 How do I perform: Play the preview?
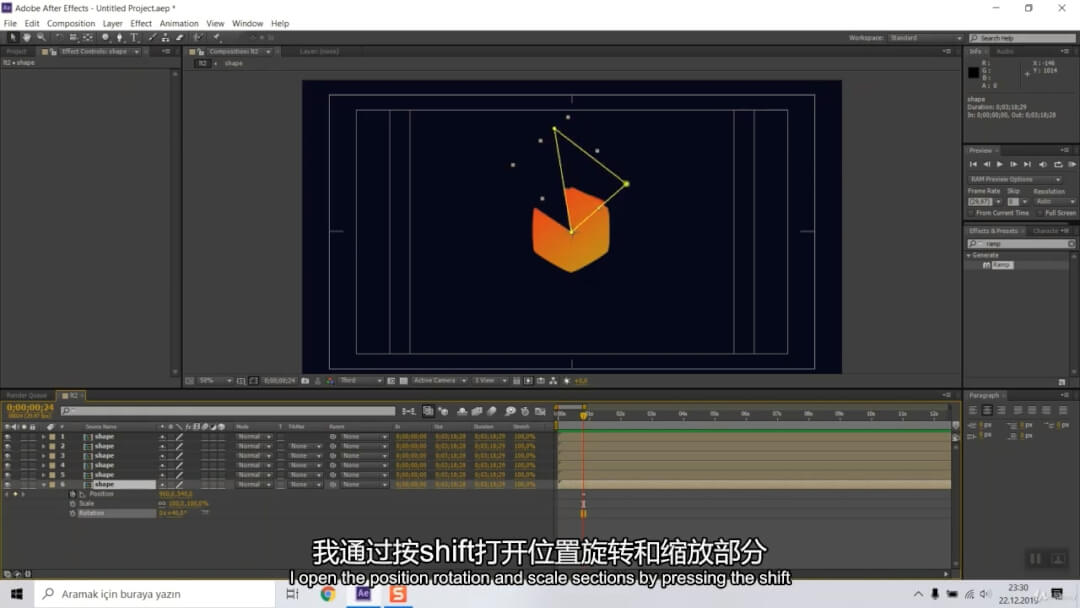click(1000, 165)
